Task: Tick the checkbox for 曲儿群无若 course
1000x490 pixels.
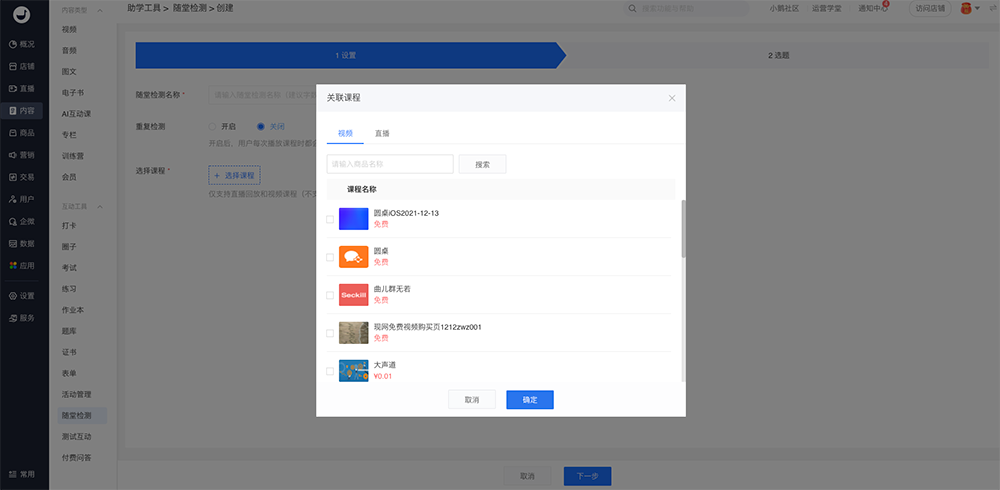Action: (x=331, y=295)
